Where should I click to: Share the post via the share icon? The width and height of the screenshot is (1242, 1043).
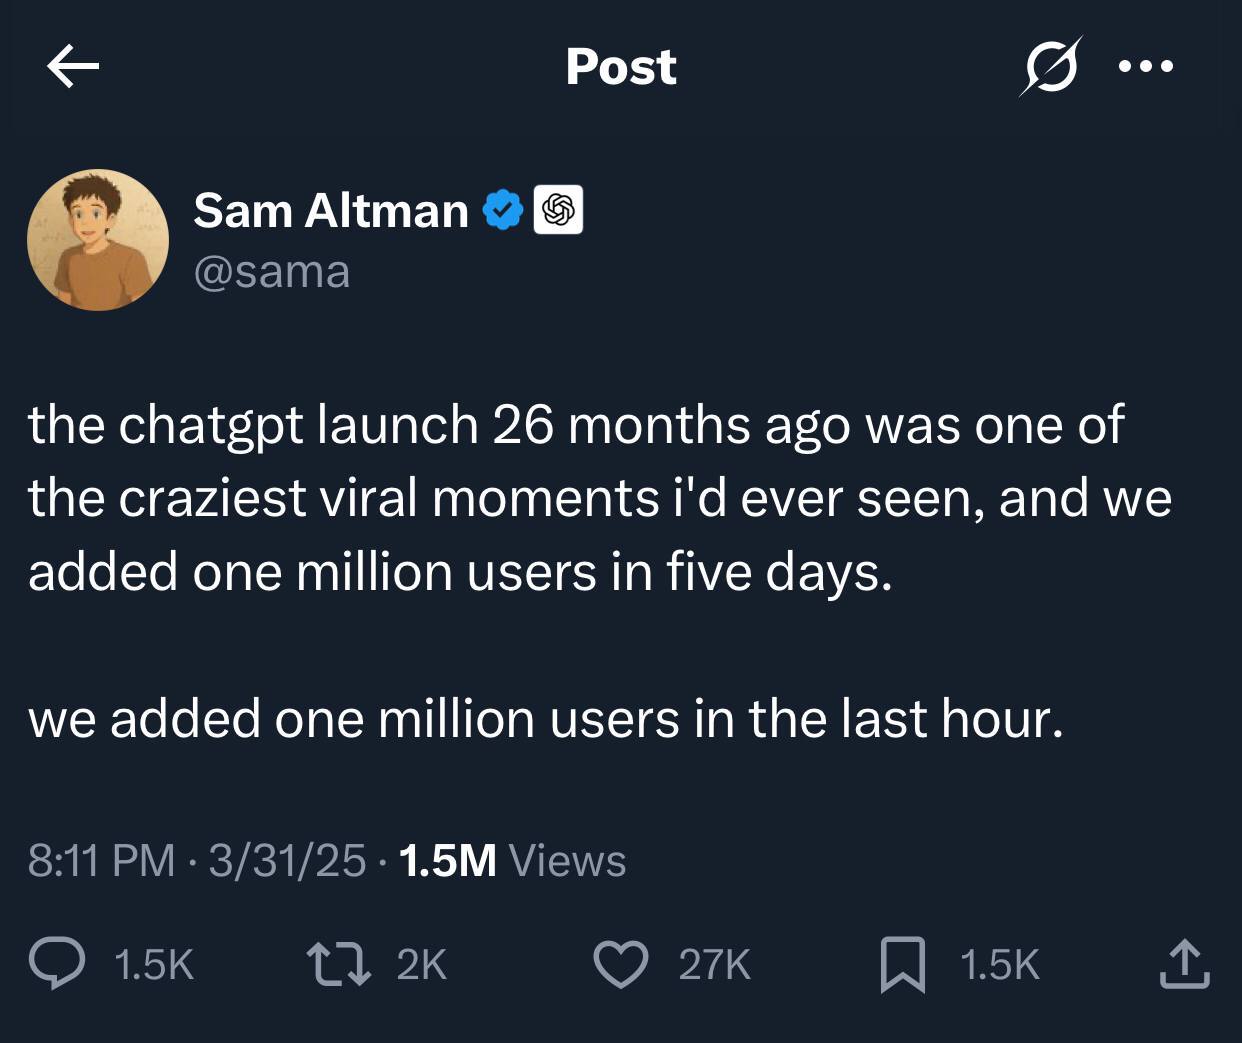tap(1185, 964)
